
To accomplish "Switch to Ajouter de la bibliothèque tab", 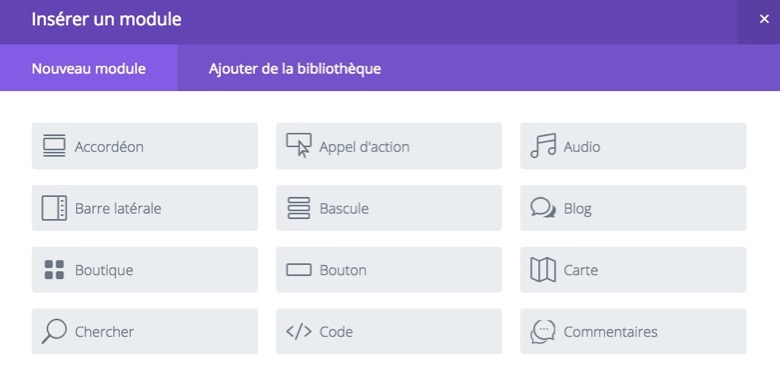I will 294,68.
